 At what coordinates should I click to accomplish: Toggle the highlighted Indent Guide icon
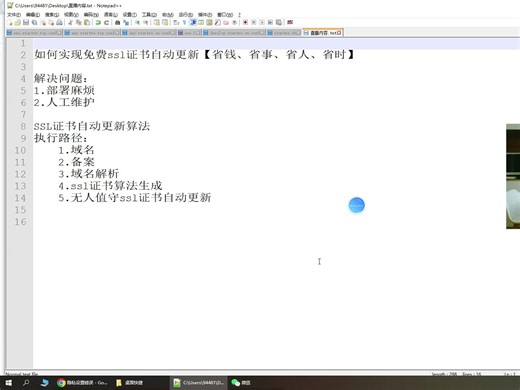(193, 23)
